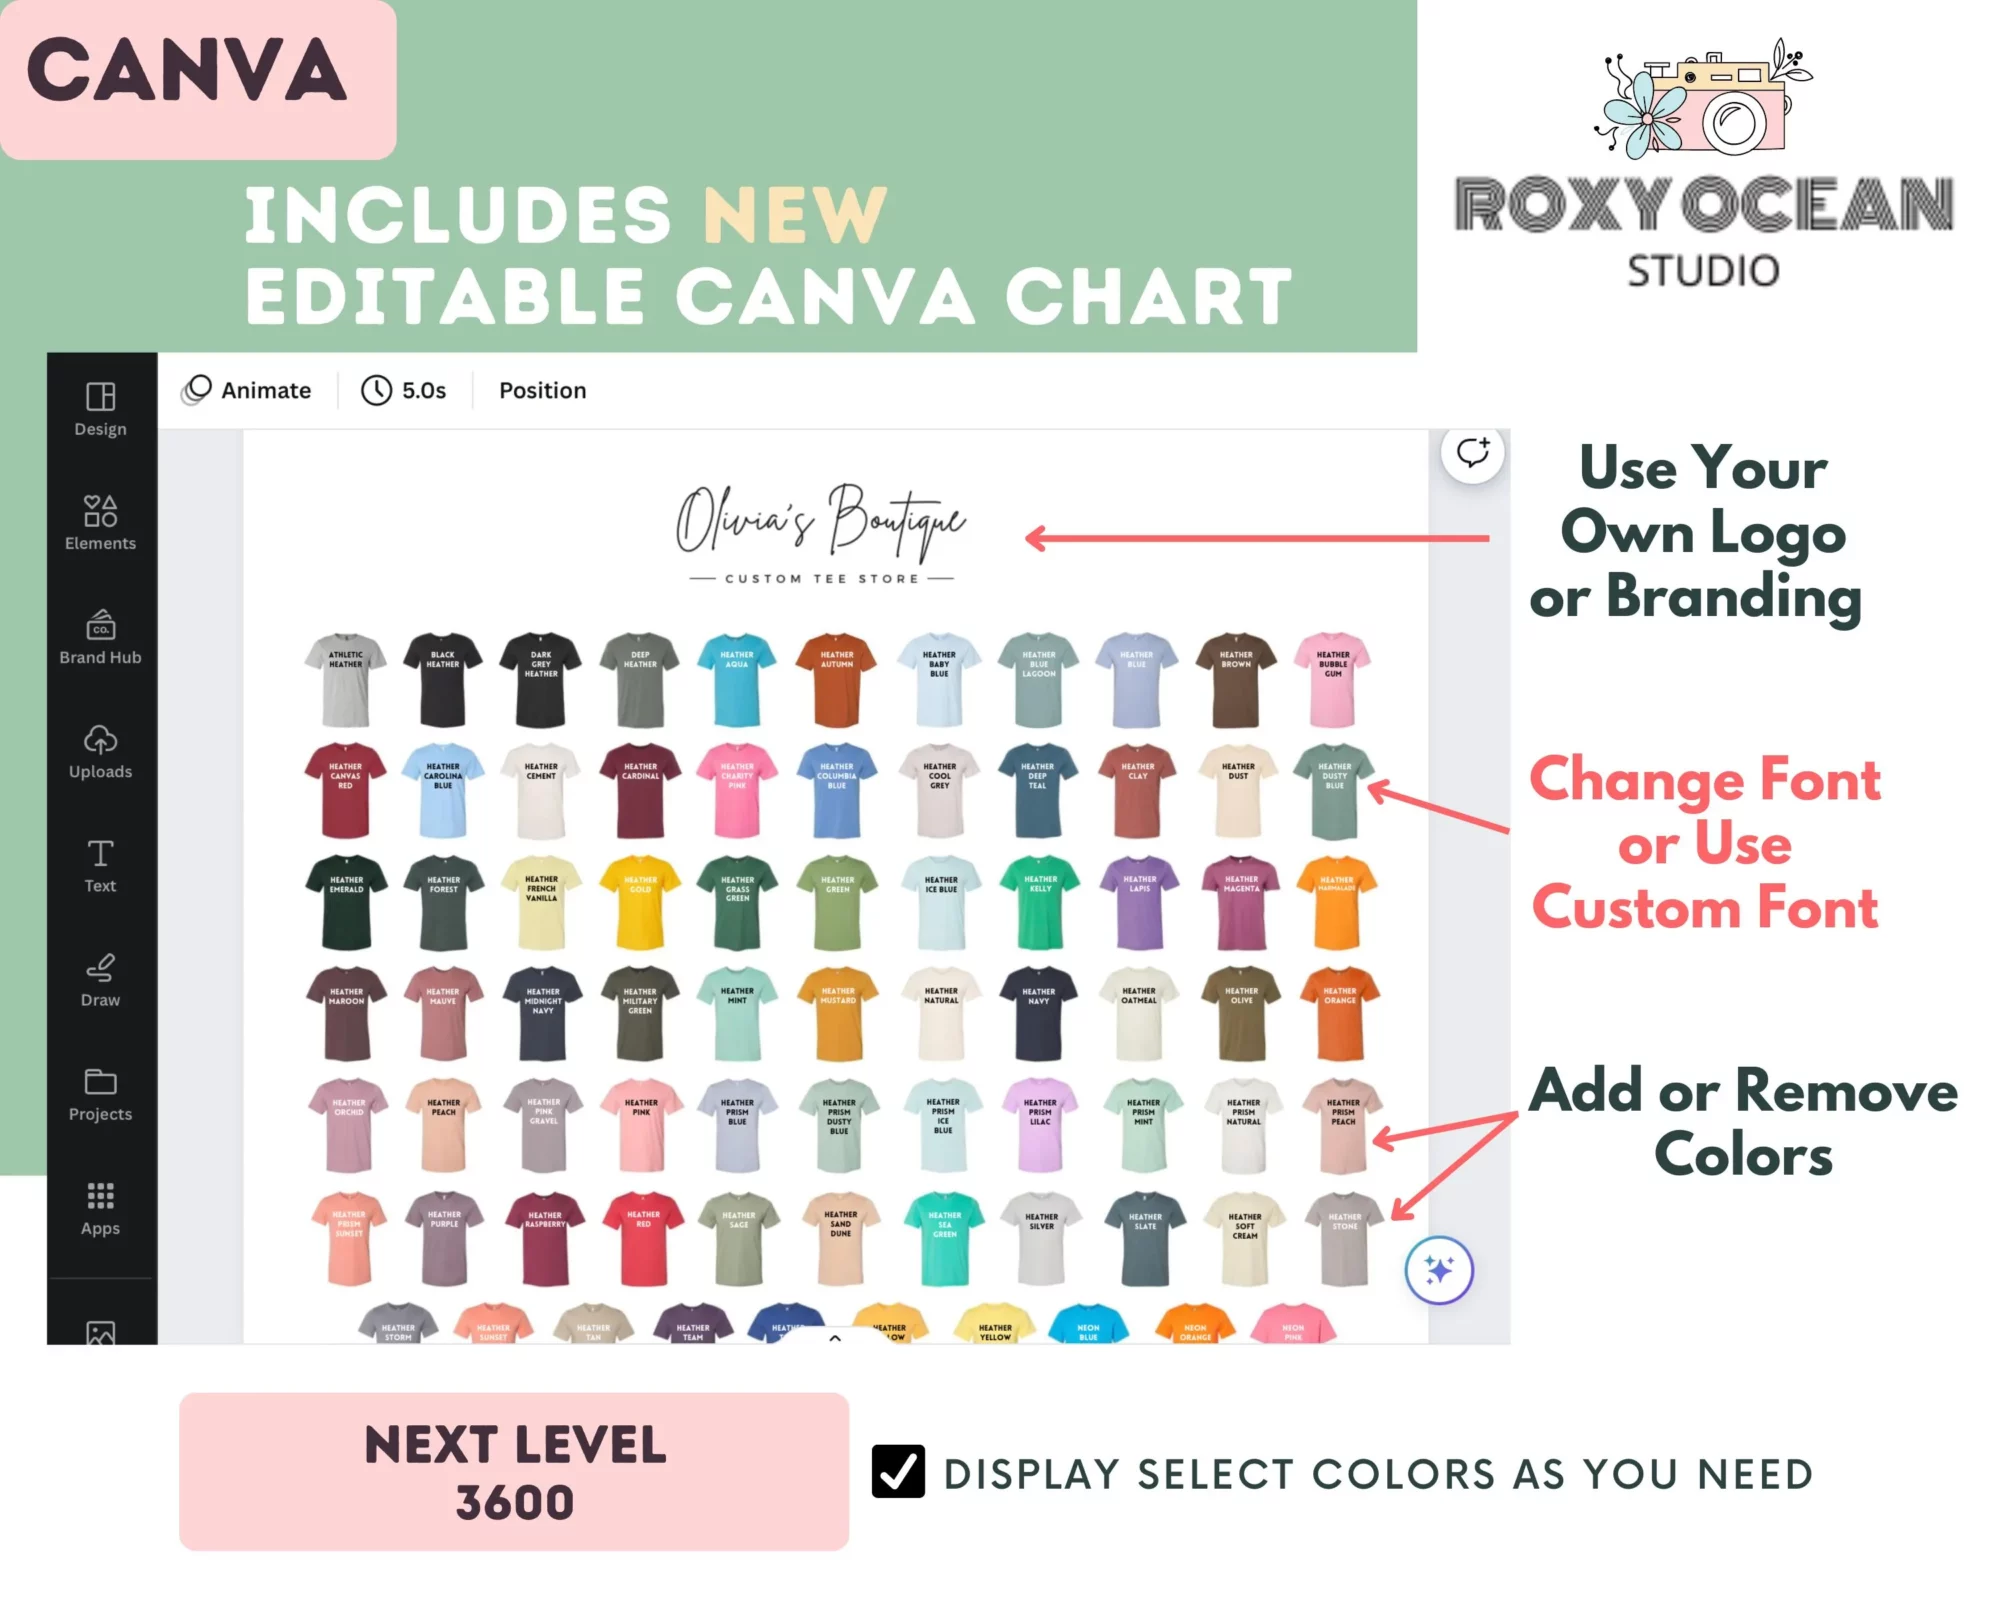Open the Apps panel icon
The height and width of the screenshot is (1600, 2000).
(100, 1198)
